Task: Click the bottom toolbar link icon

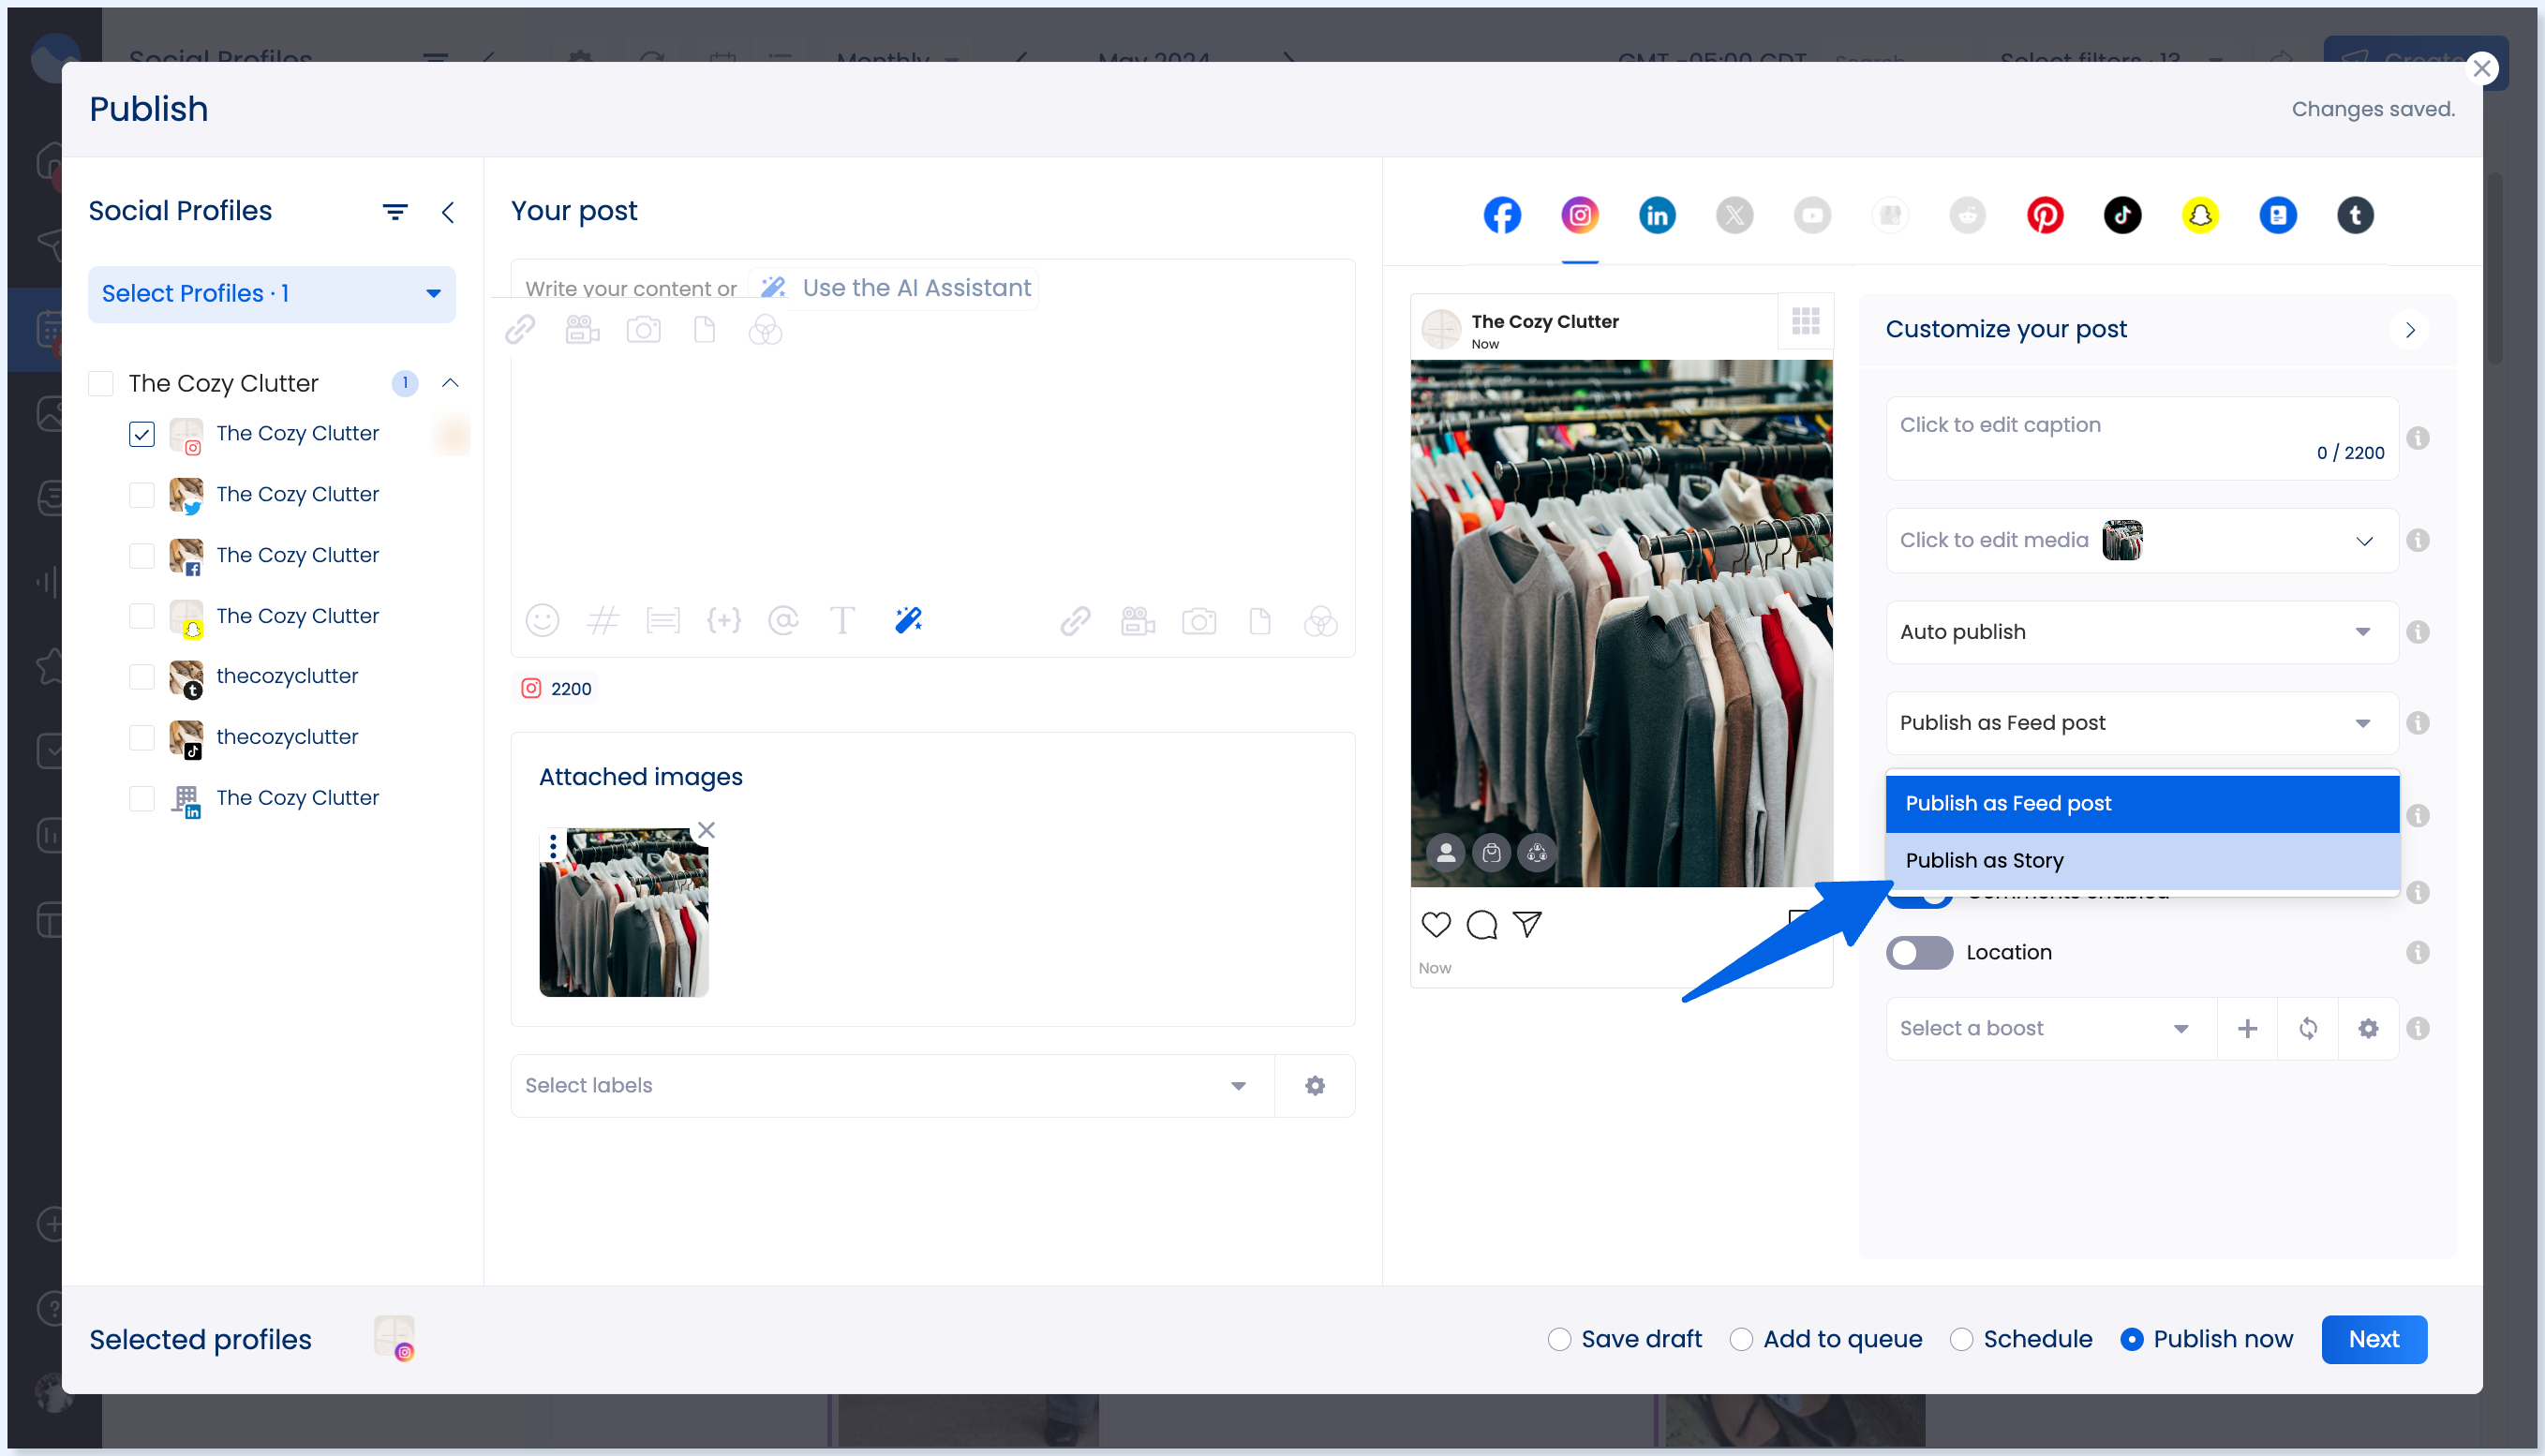Action: tap(1076, 622)
